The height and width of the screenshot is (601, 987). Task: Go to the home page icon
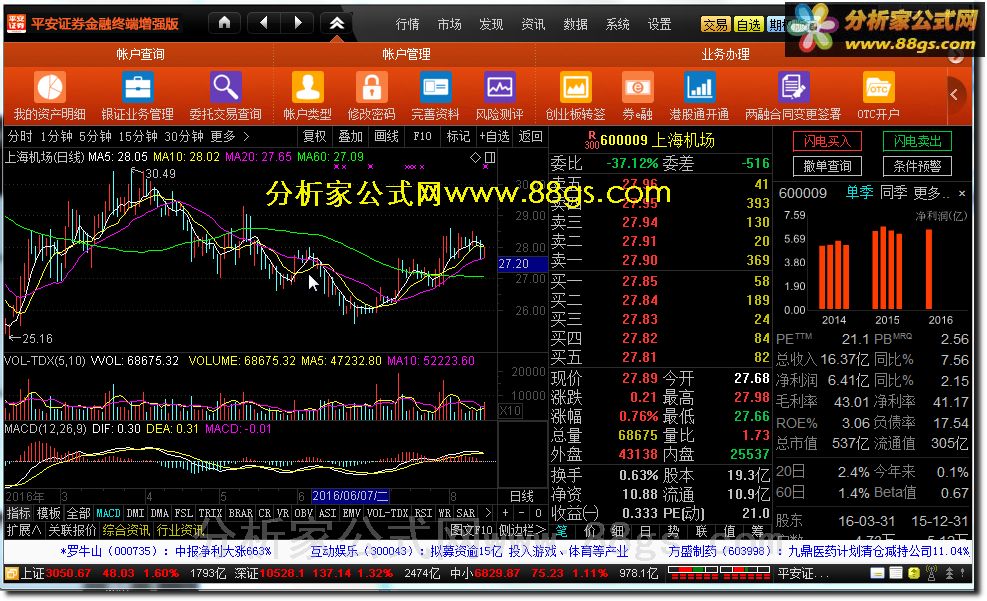click(224, 23)
